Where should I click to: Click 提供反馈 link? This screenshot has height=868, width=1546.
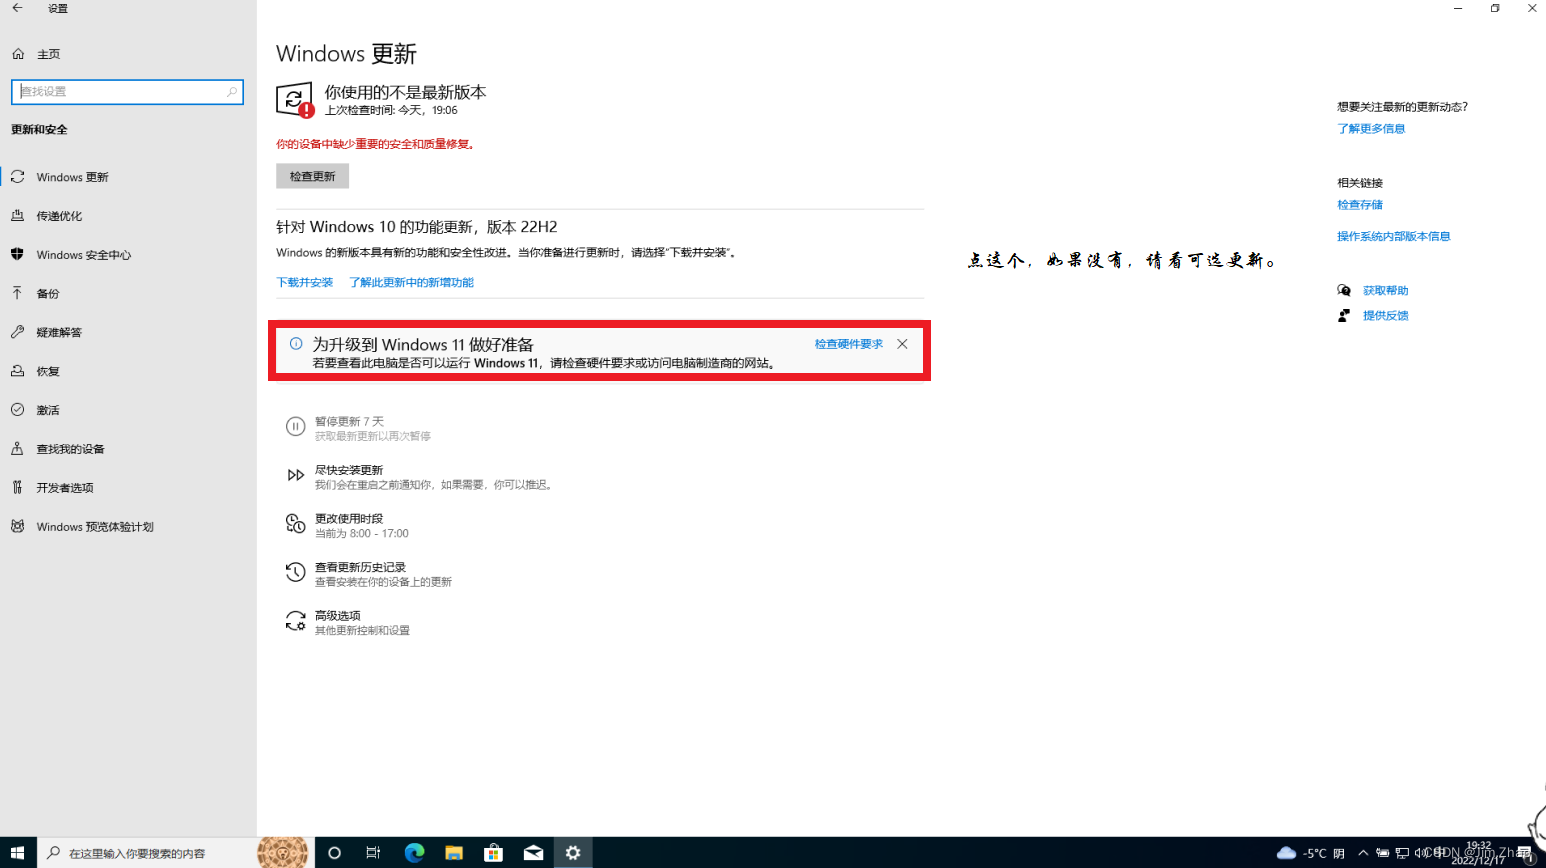pyautogui.click(x=1385, y=316)
